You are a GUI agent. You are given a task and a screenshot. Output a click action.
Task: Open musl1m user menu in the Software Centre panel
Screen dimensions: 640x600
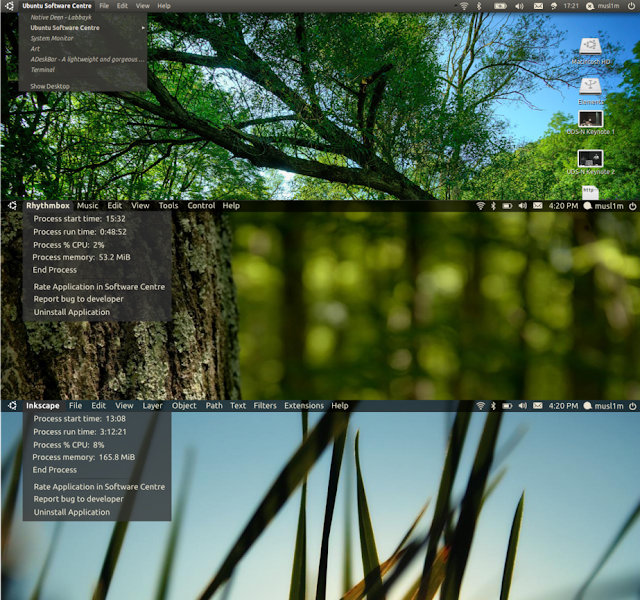click(603, 6)
